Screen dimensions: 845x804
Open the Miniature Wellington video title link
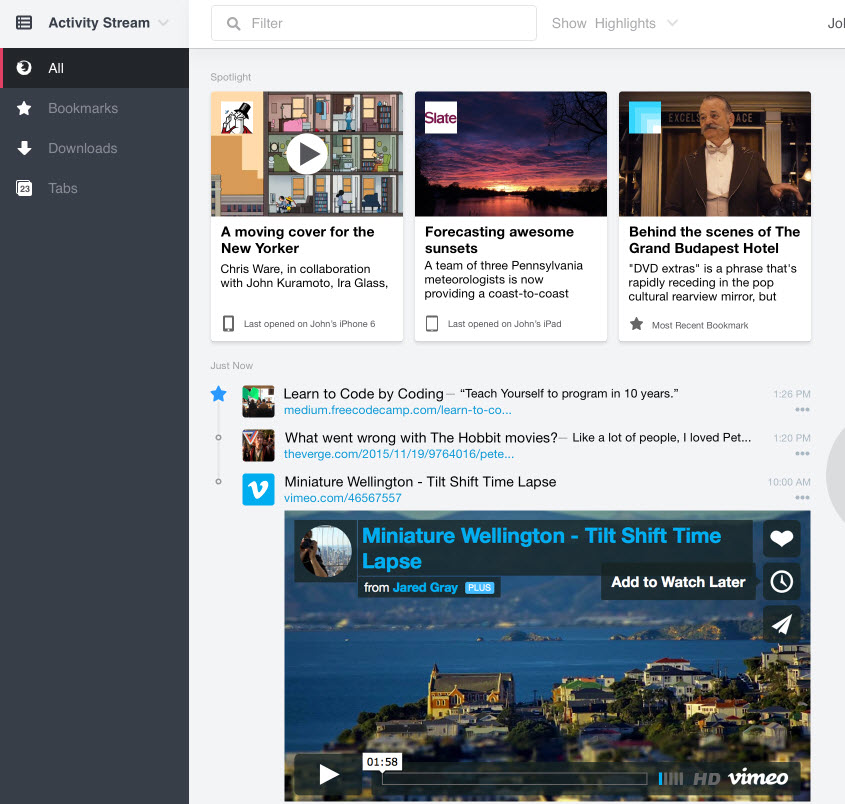tap(542, 548)
